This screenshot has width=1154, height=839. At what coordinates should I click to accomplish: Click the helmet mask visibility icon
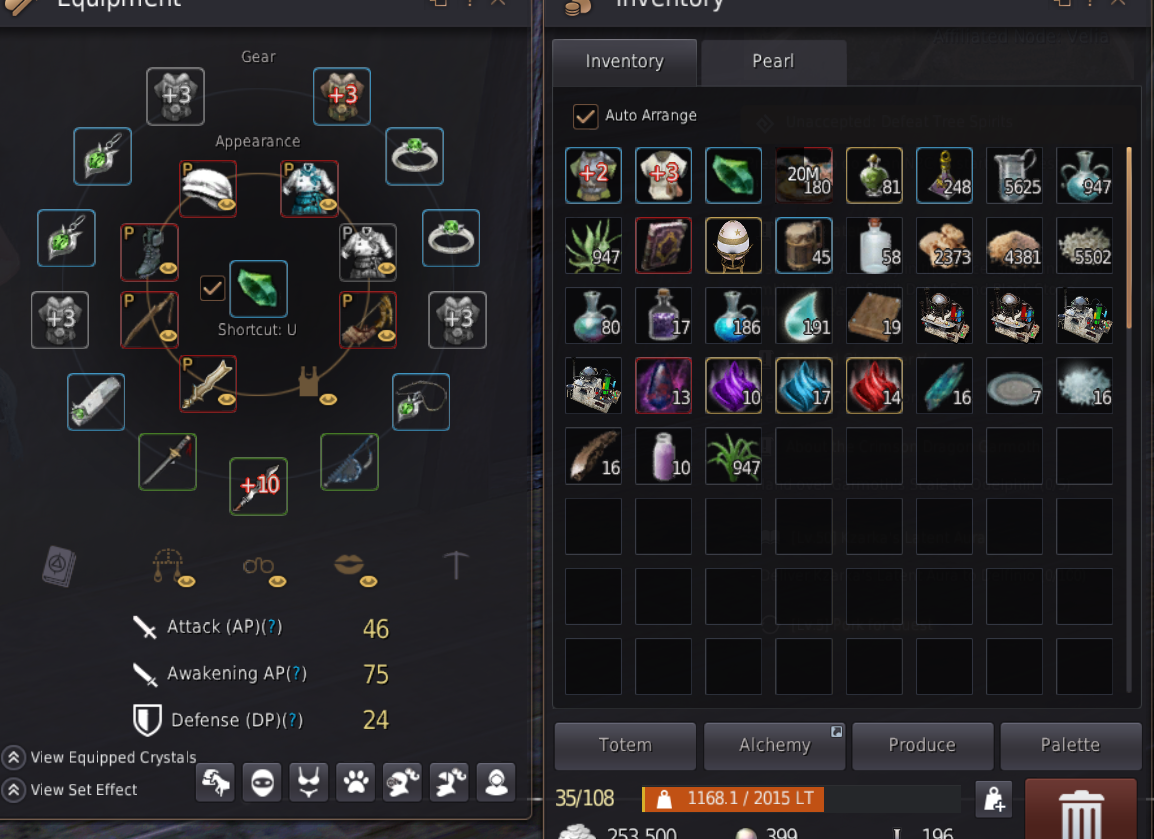262,782
